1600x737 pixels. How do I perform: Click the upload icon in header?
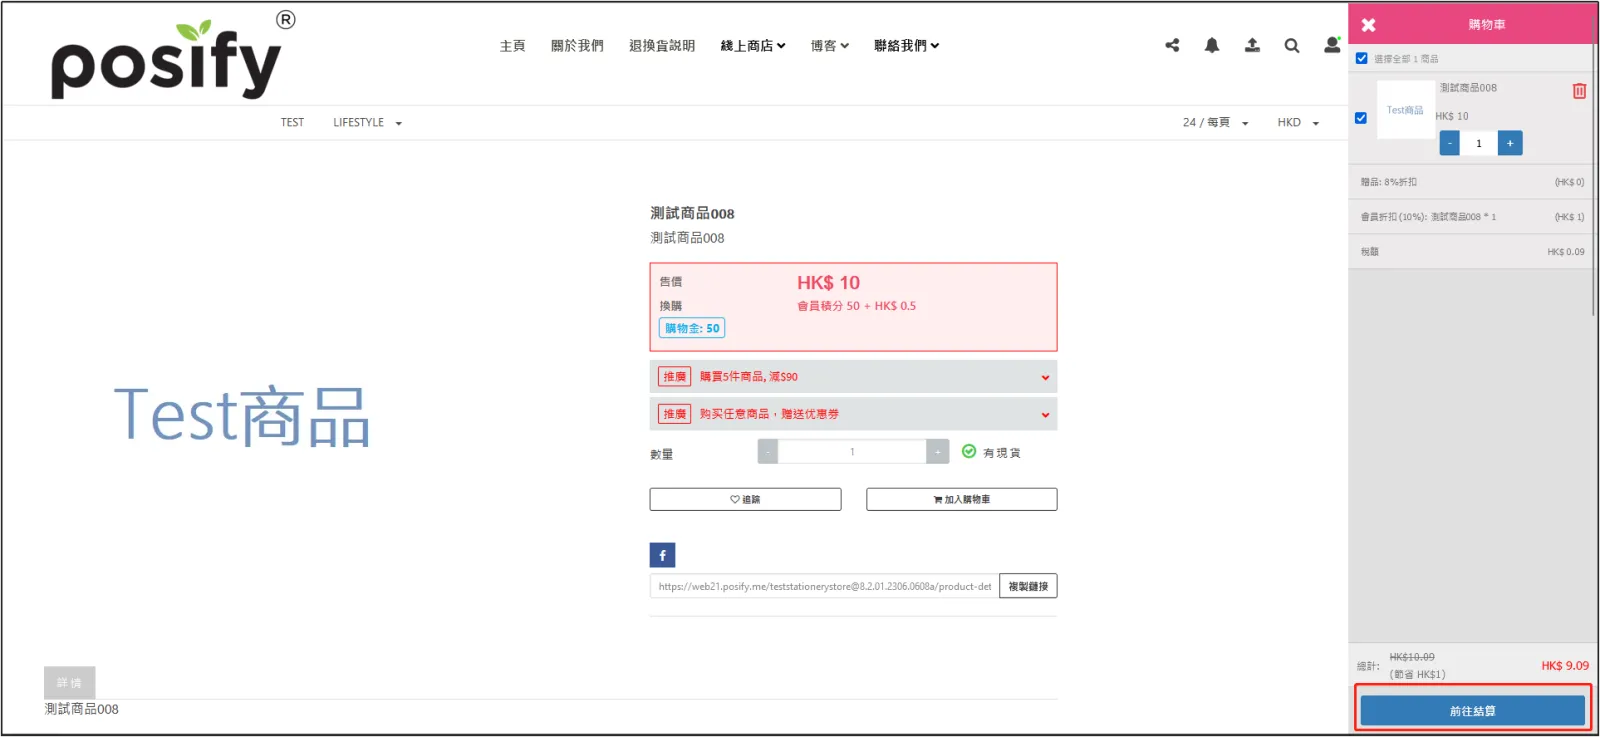pyautogui.click(x=1252, y=45)
